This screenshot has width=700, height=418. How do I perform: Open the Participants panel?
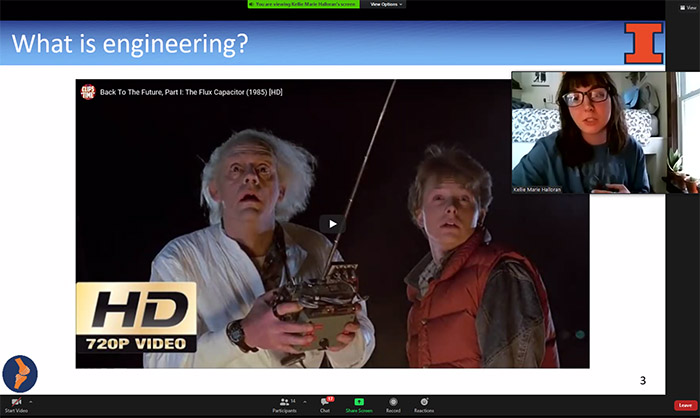[284, 405]
